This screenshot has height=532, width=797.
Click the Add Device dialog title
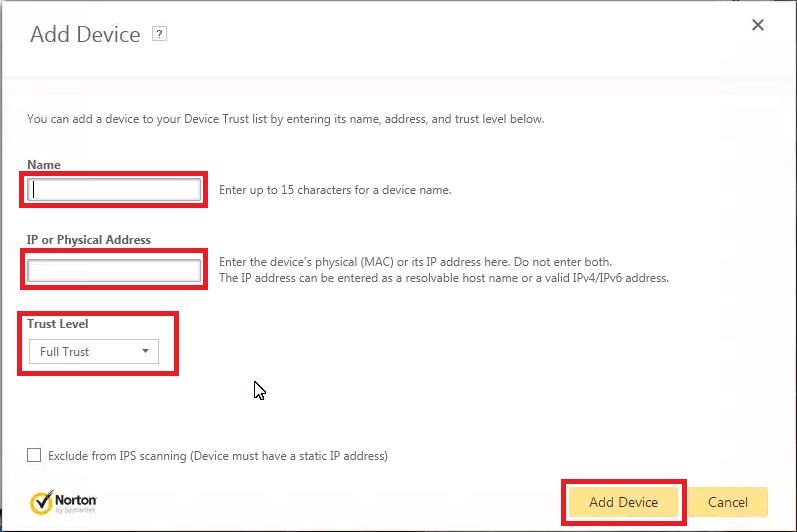pyautogui.click(x=85, y=35)
